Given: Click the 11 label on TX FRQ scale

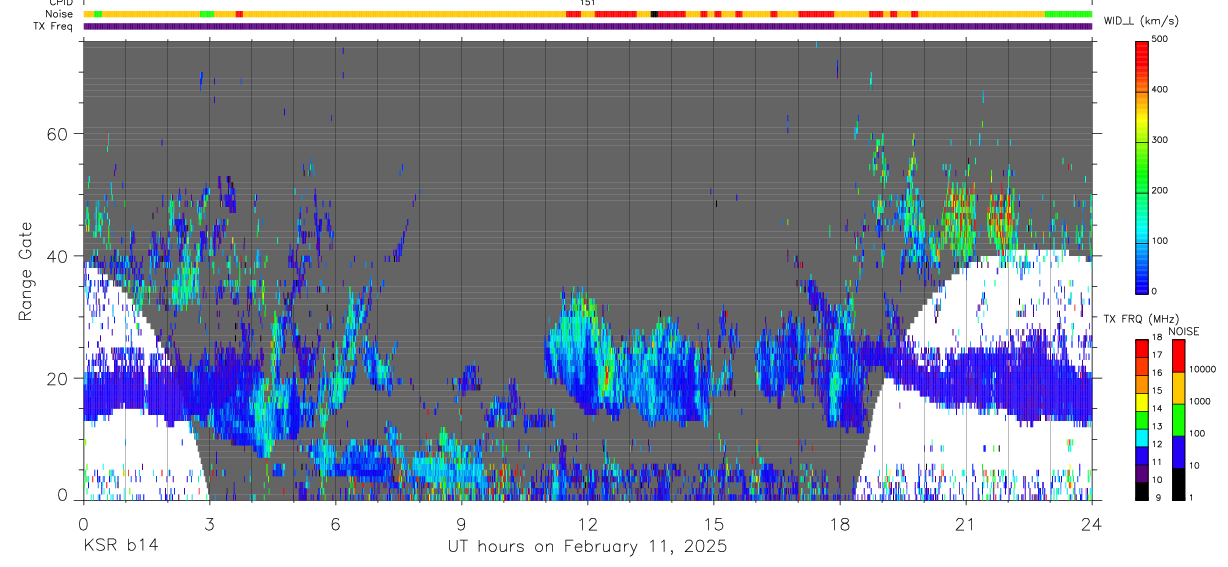Looking at the screenshot, I should (1158, 463).
